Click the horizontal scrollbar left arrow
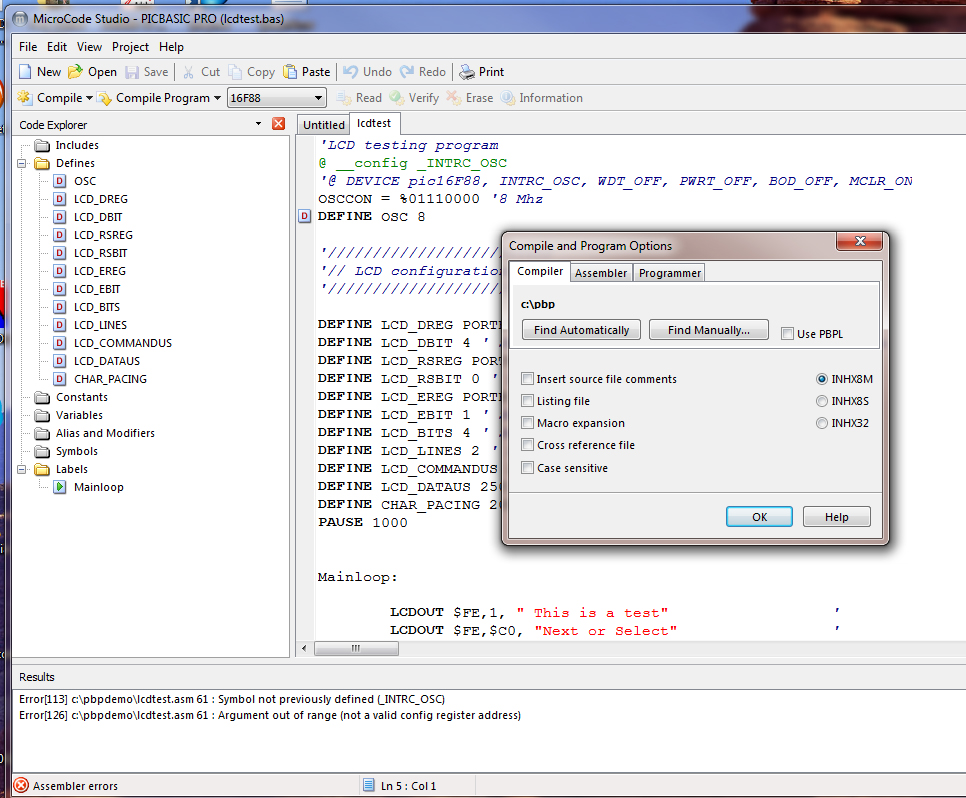This screenshot has height=798, width=966. 304,648
